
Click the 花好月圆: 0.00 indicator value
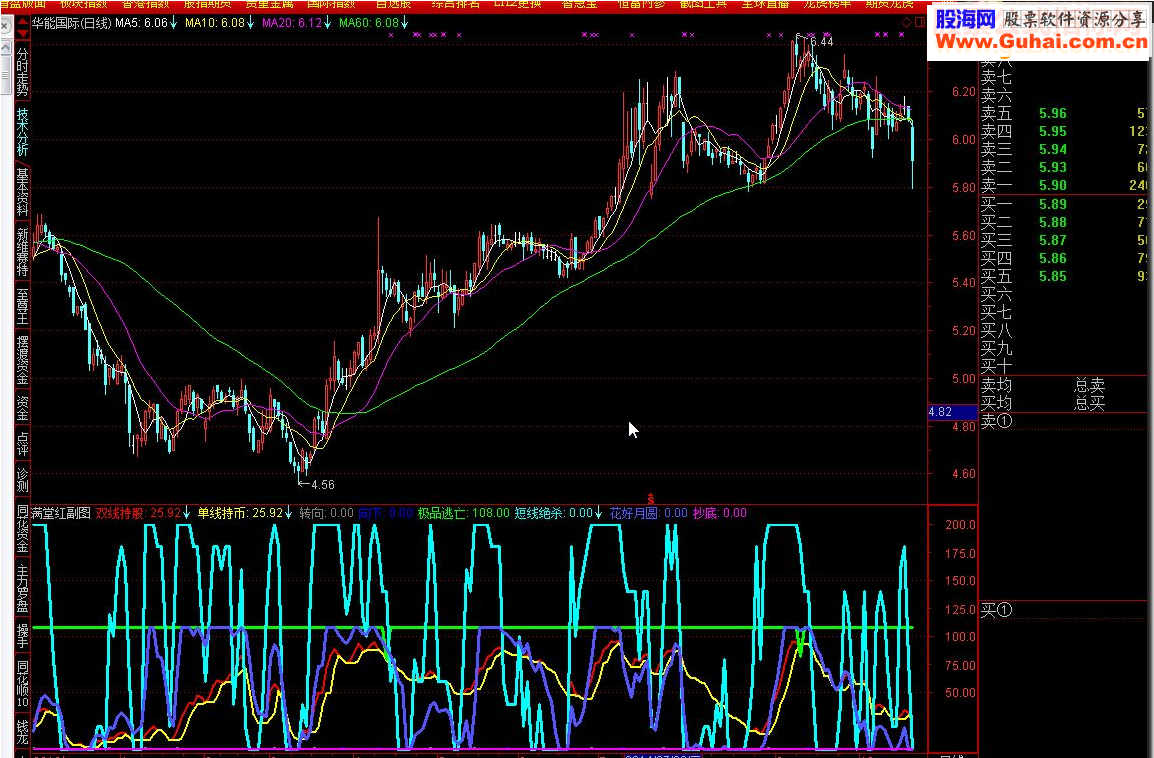coord(648,513)
